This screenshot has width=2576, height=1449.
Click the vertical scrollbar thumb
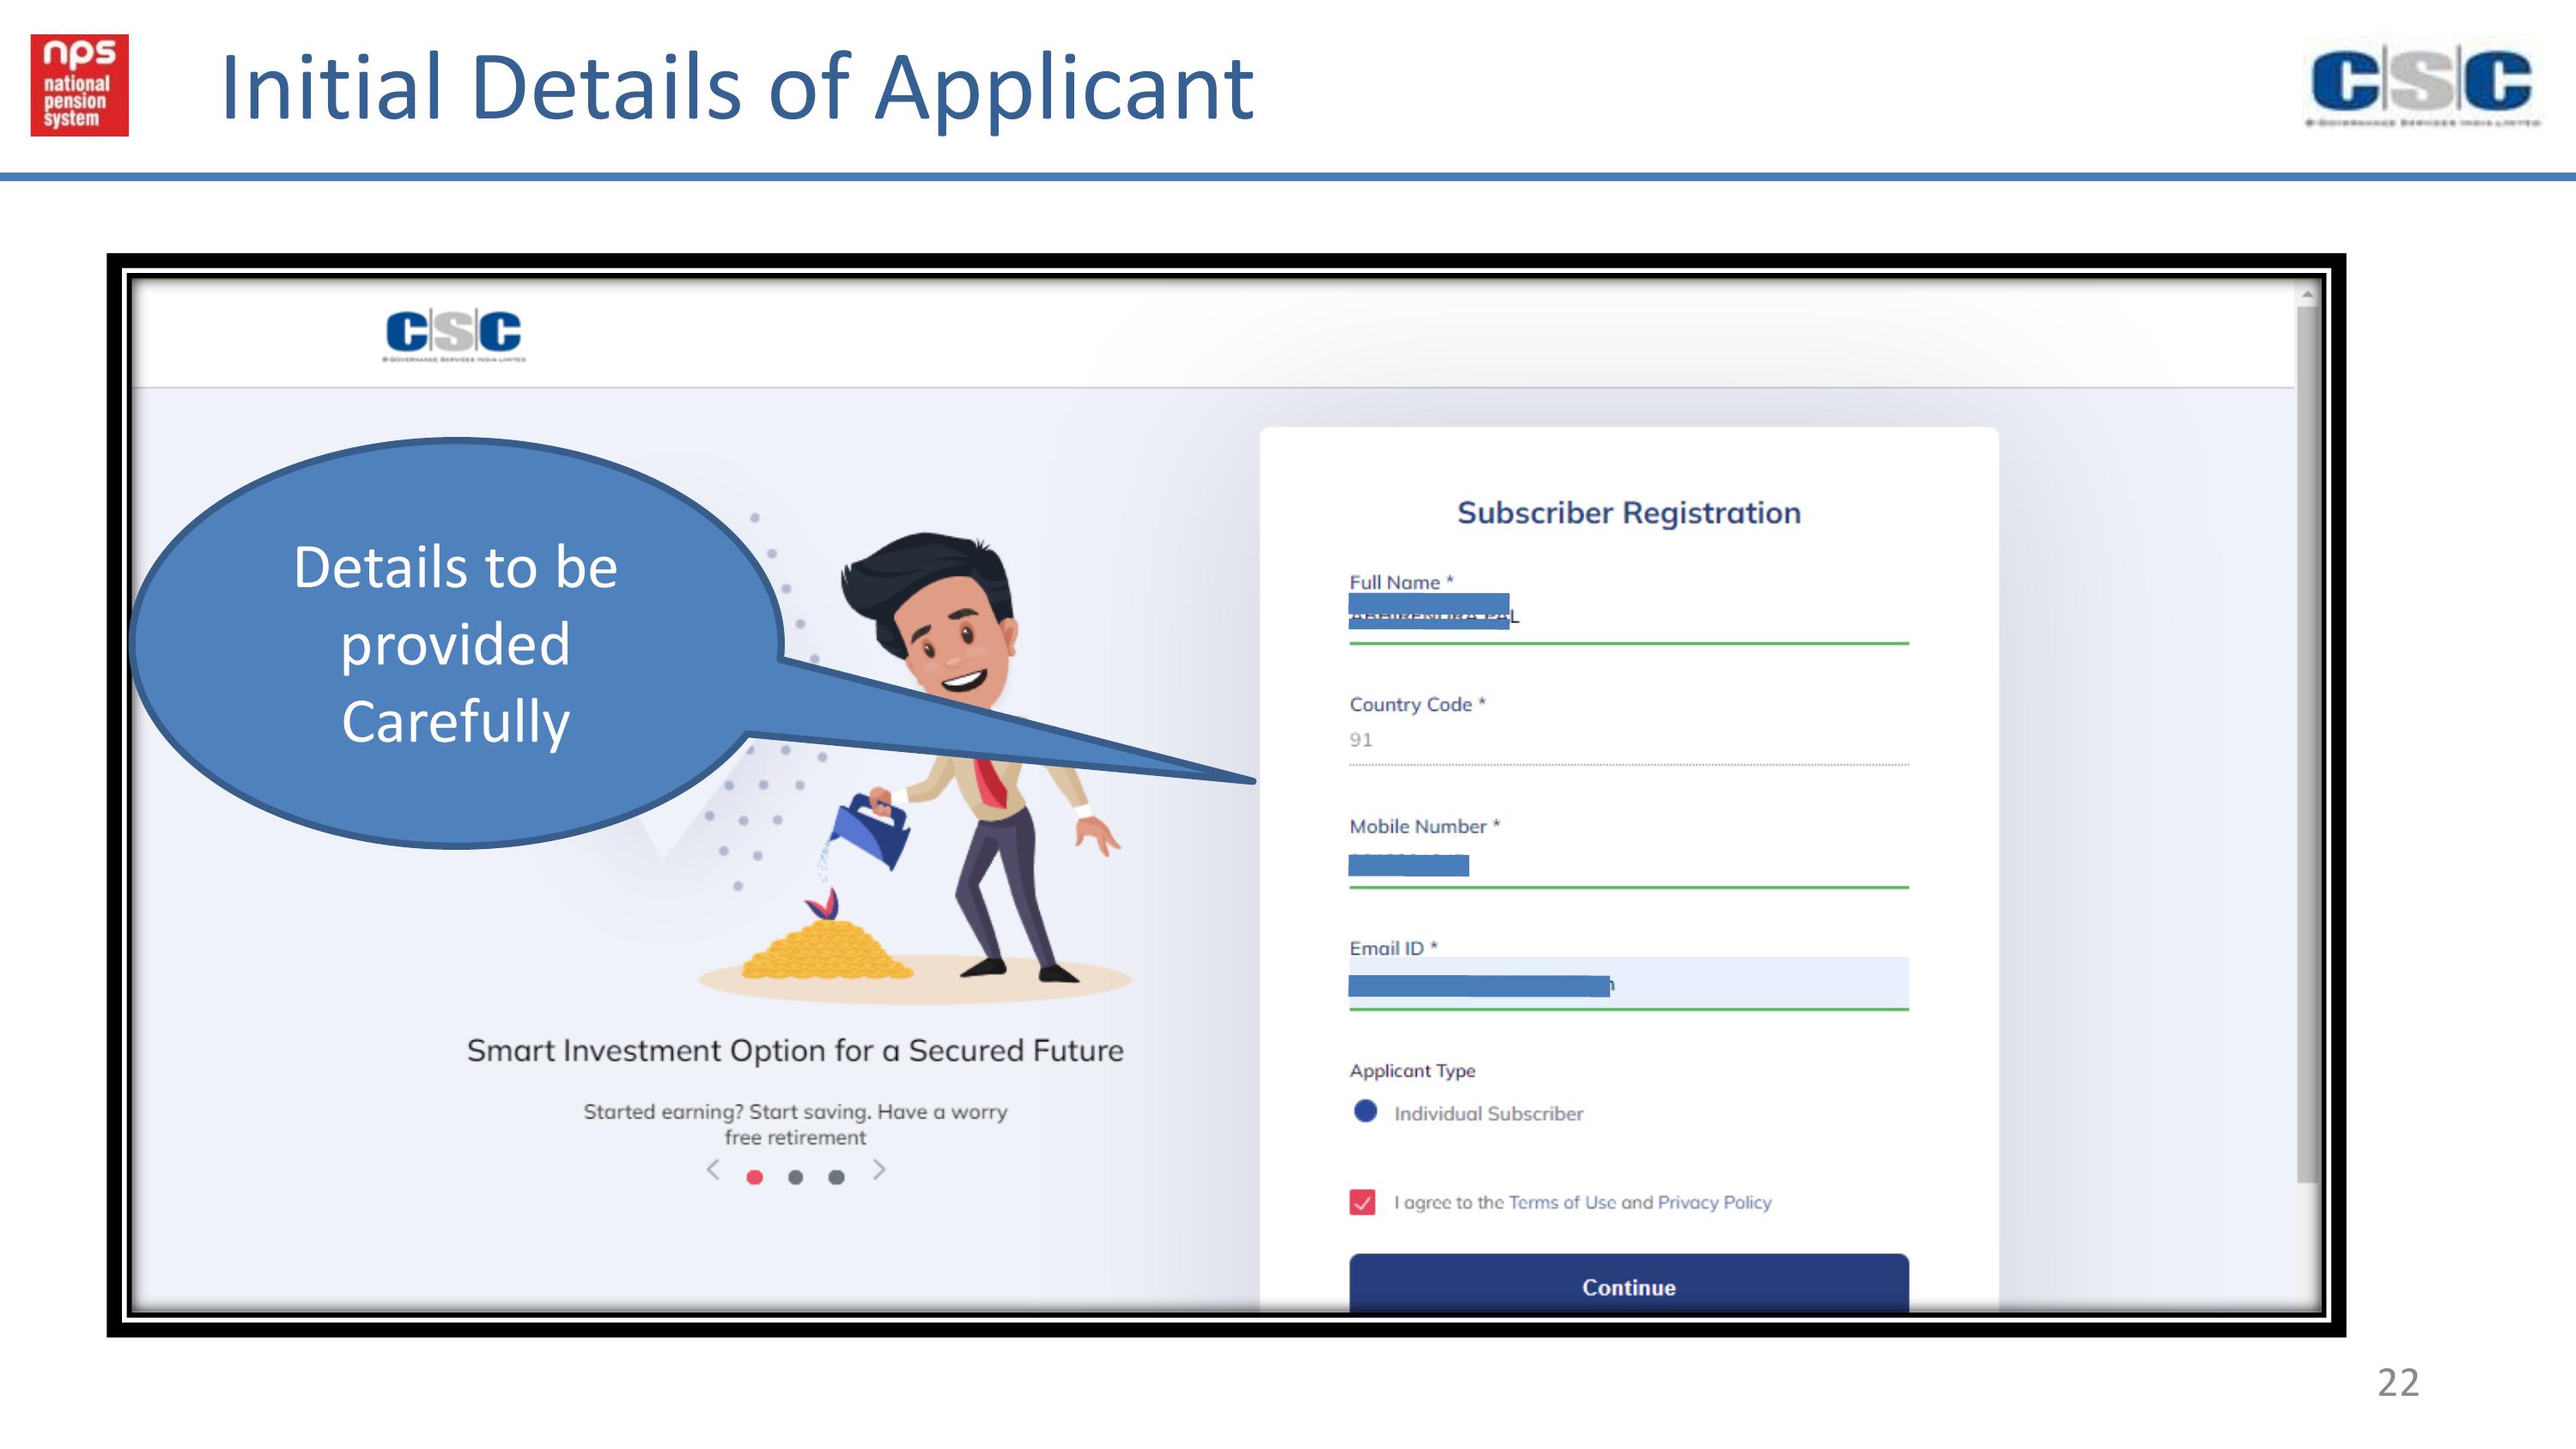click(2307, 745)
